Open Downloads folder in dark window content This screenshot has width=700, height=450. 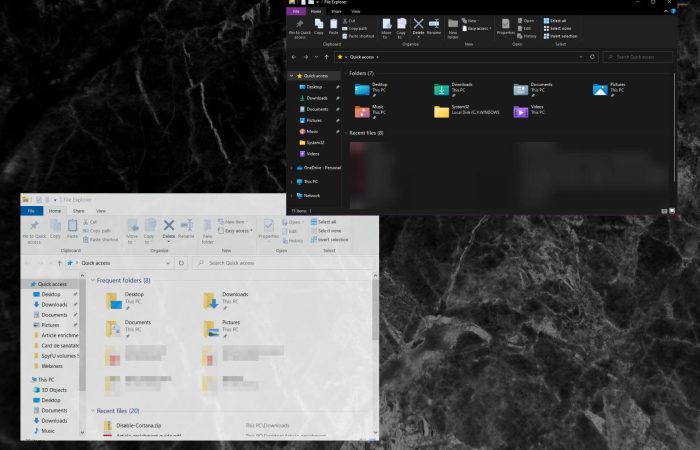[453, 90]
